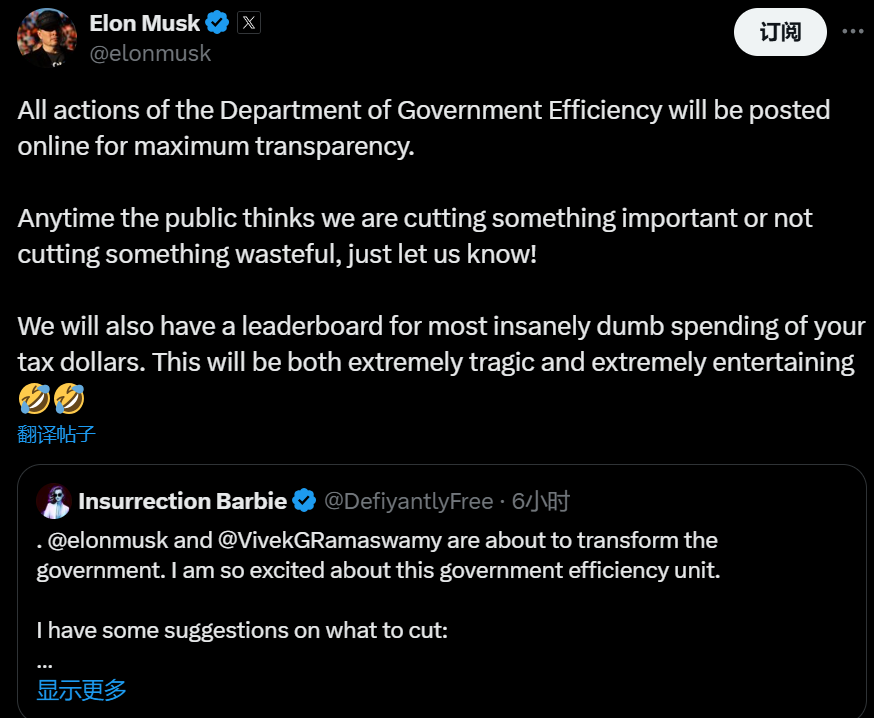Expand quoted post with 显示更多
874x718 pixels.
click(x=81, y=690)
